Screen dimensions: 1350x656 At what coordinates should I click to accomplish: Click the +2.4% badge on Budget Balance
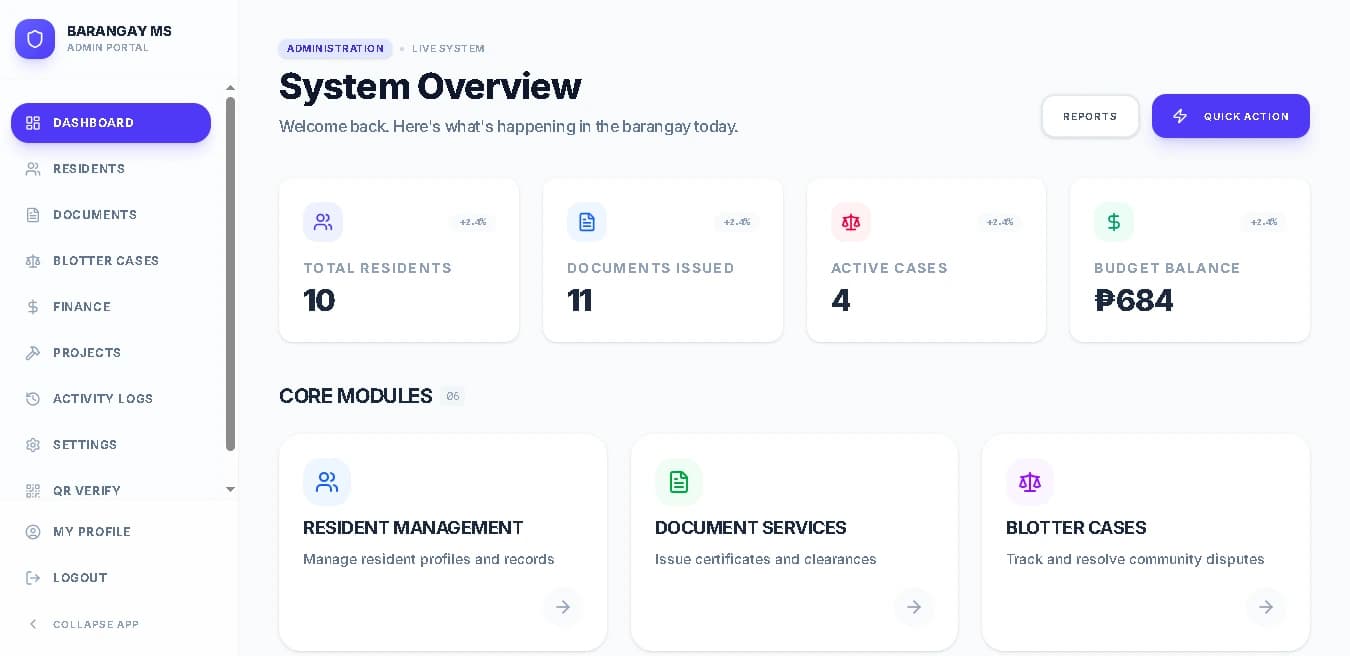1264,222
